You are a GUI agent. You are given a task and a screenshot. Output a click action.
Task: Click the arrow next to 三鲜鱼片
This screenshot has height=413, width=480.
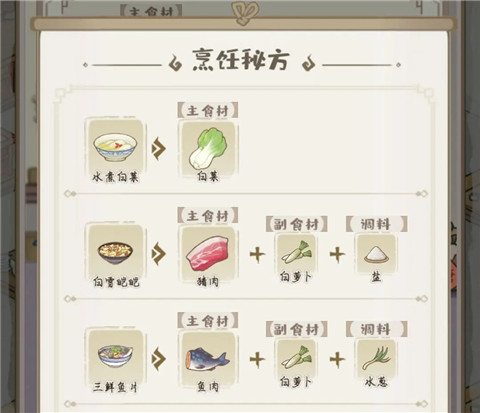coord(159,359)
